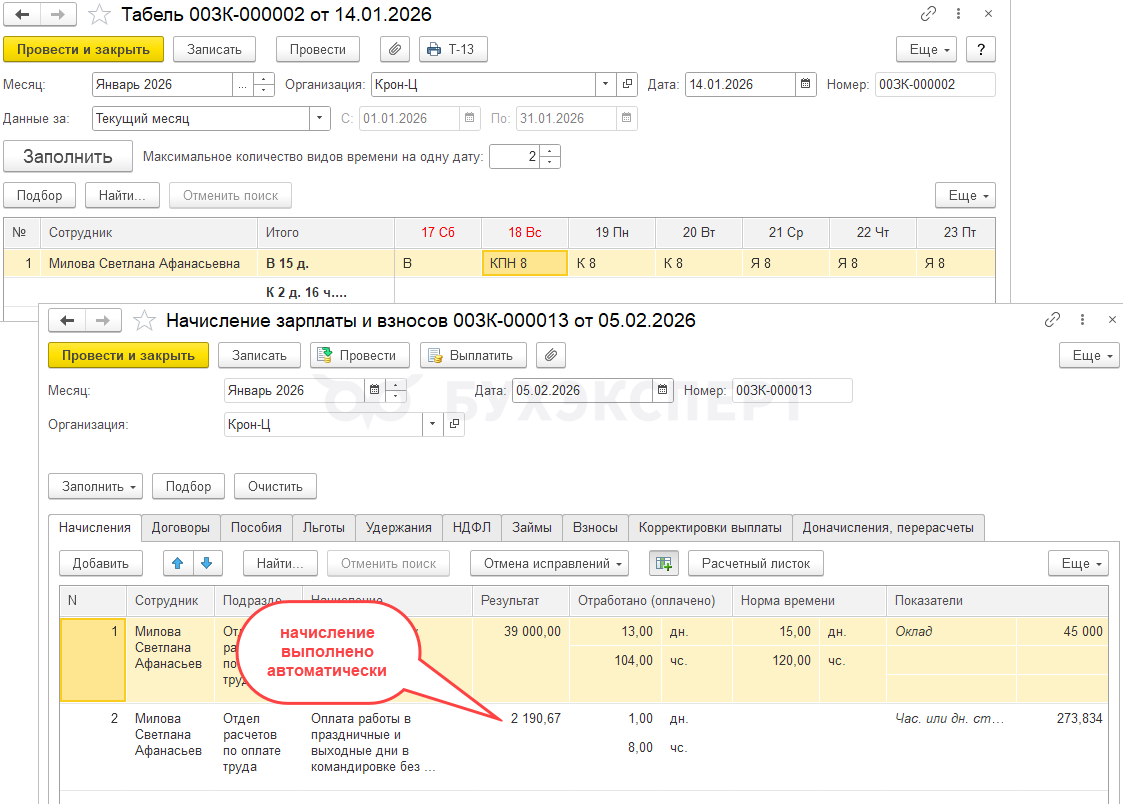
Task: Open the Кров-Ц organization card in Табель
Action: click(628, 85)
